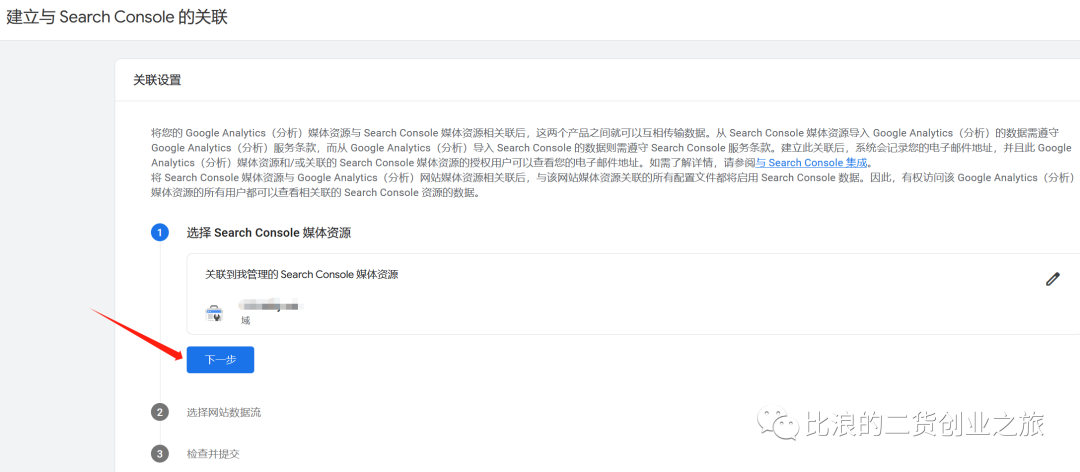The image size is (1080, 472).
Task: Click 关联到我管理的 Search Console 媒体资源 text
Action: (302, 274)
